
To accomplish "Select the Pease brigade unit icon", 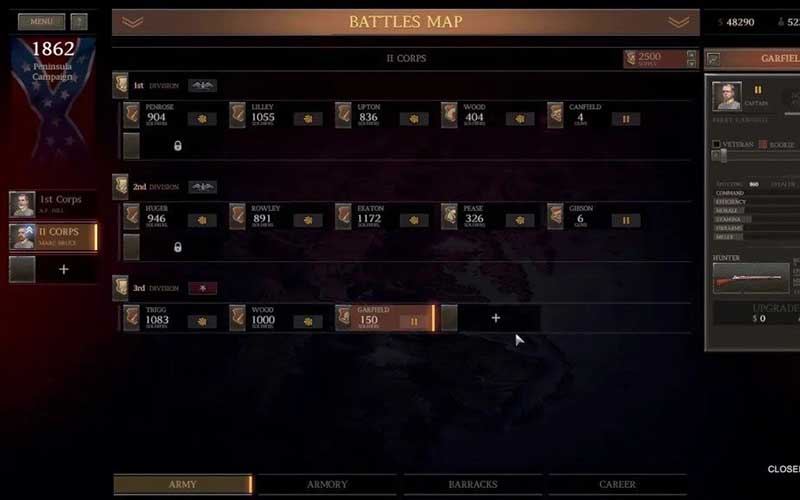I will click(x=449, y=217).
